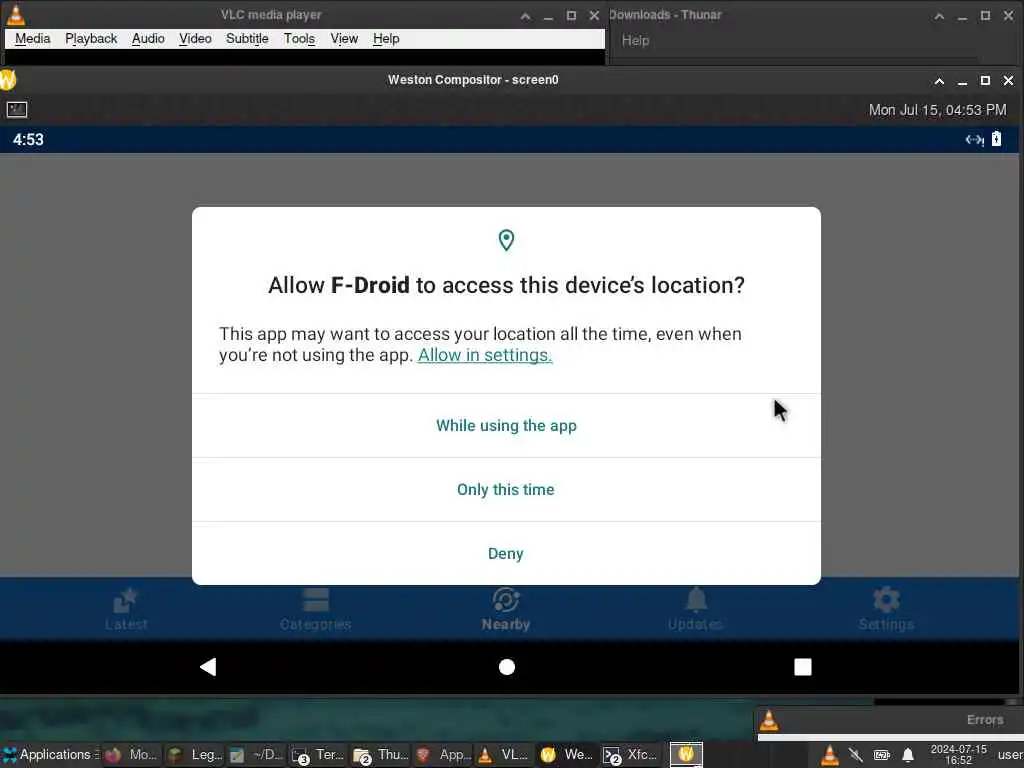1024x768 pixels.
Task: Switch to 'Thu...' Thunar taskbar group
Action: click(x=381, y=755)
